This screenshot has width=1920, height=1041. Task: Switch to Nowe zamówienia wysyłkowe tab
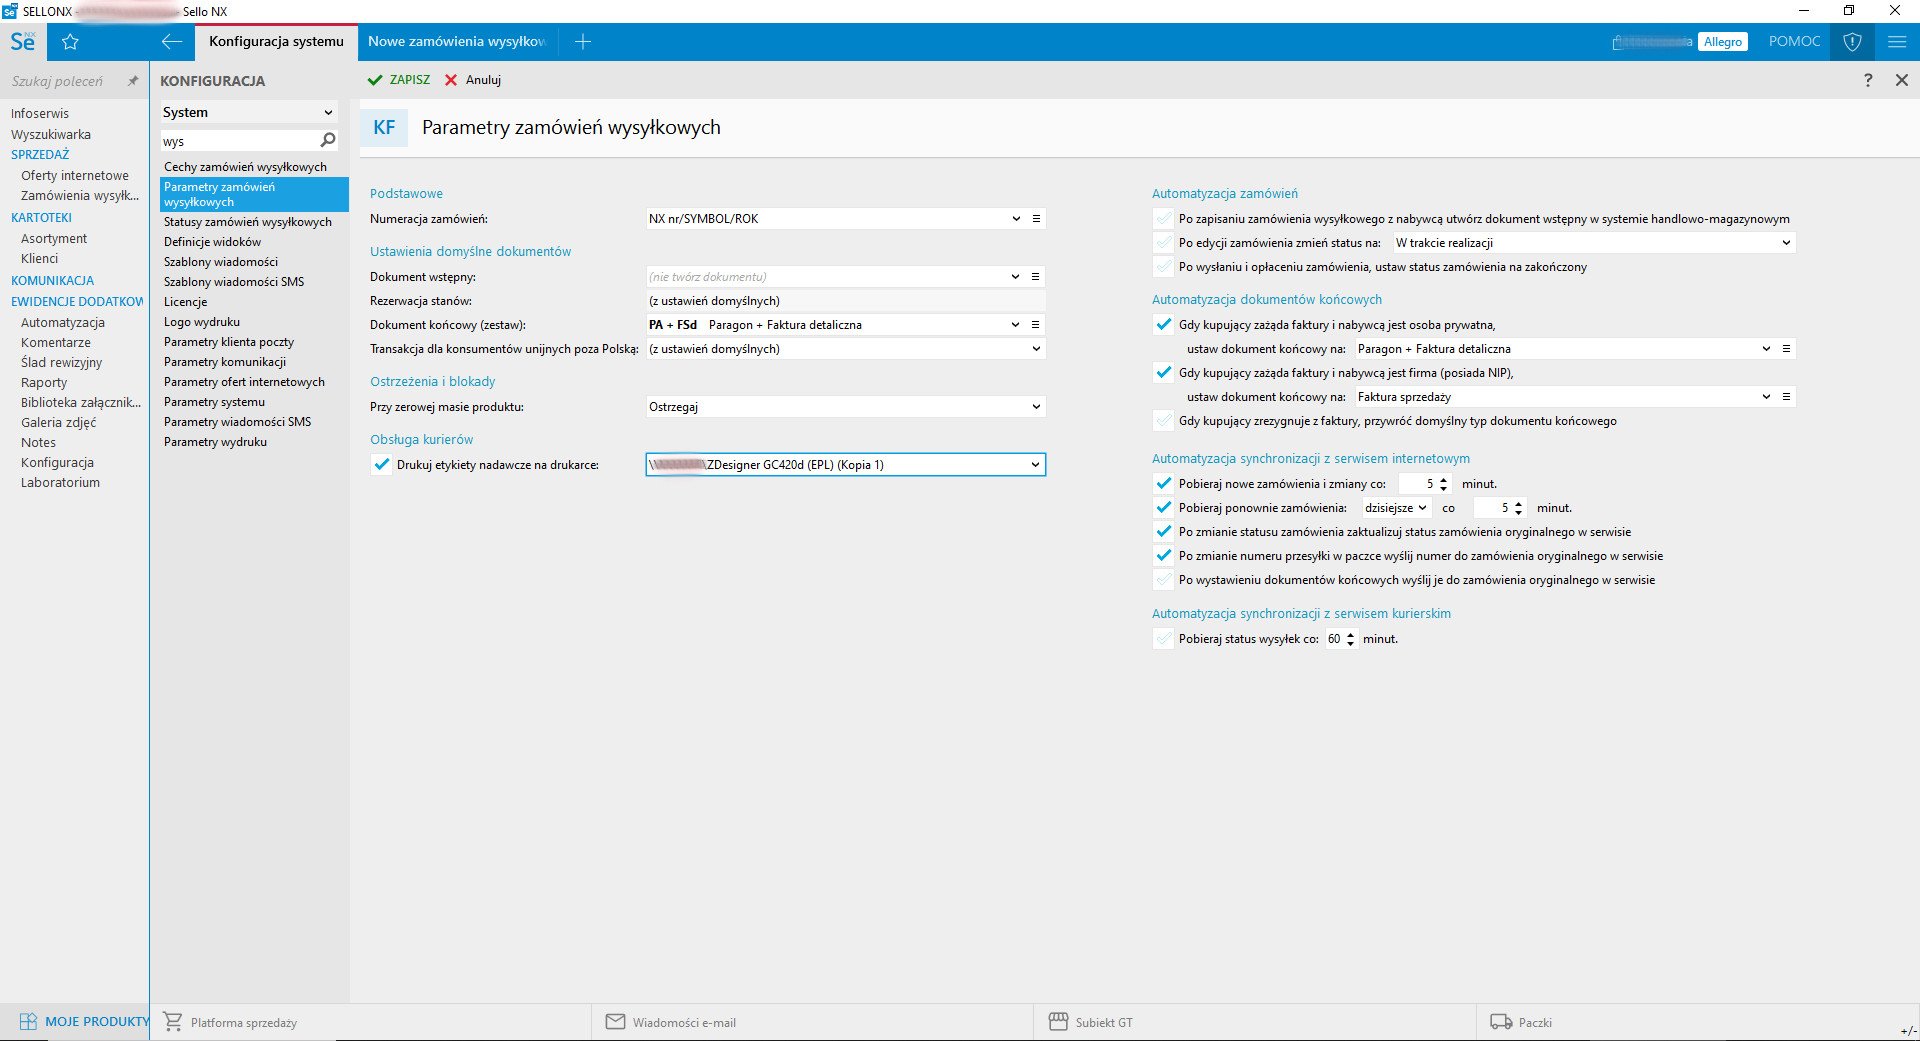[x=456, y=42]
